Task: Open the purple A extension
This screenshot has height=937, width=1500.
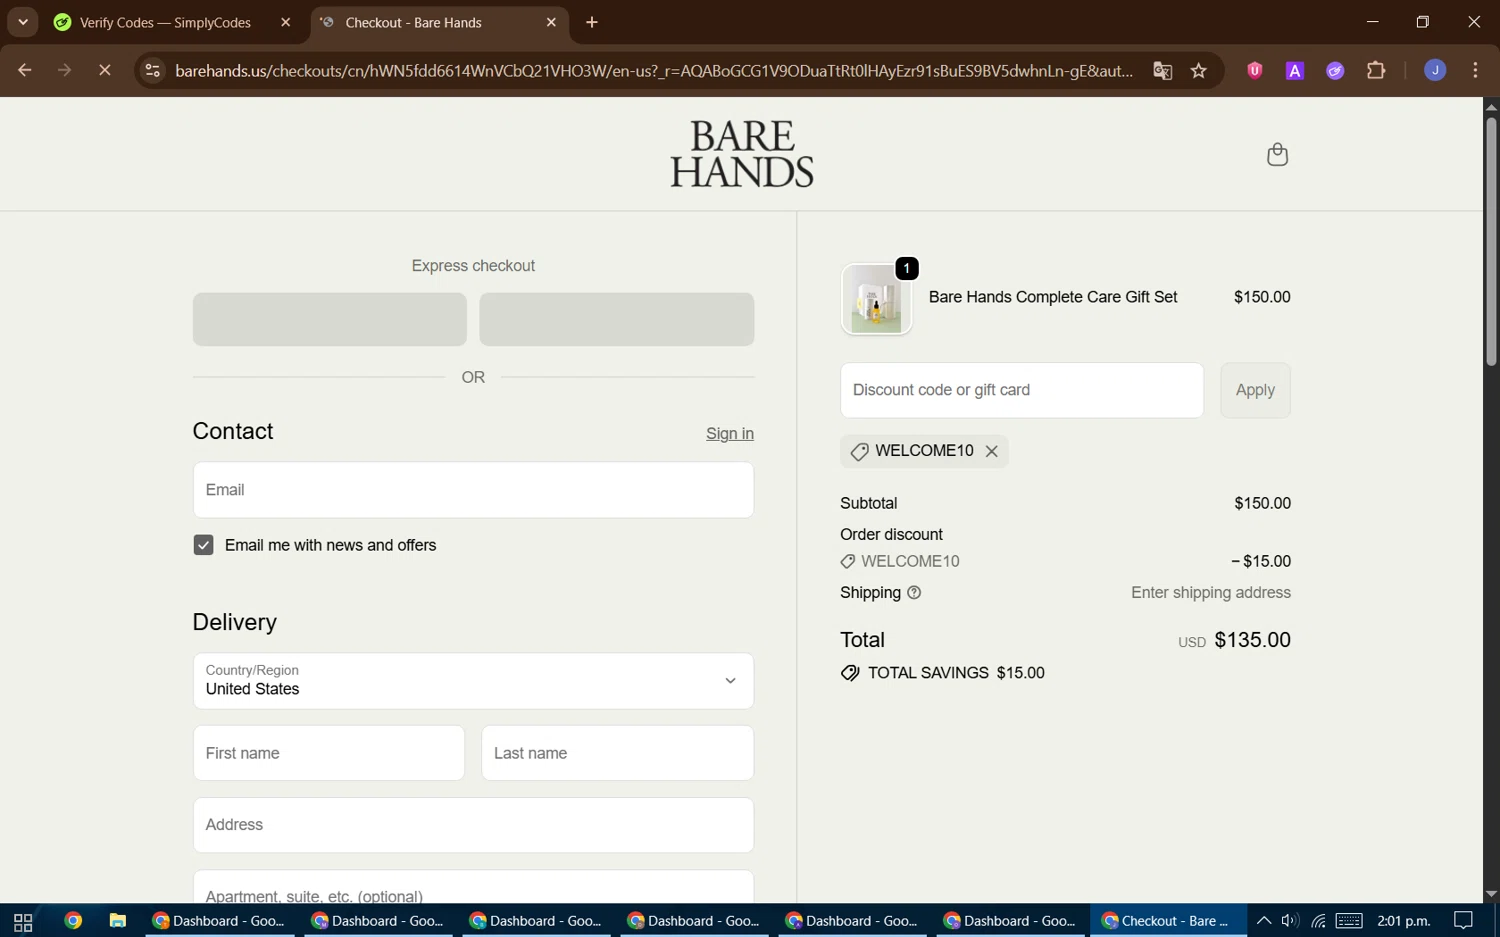Action: pos(1295,70)
